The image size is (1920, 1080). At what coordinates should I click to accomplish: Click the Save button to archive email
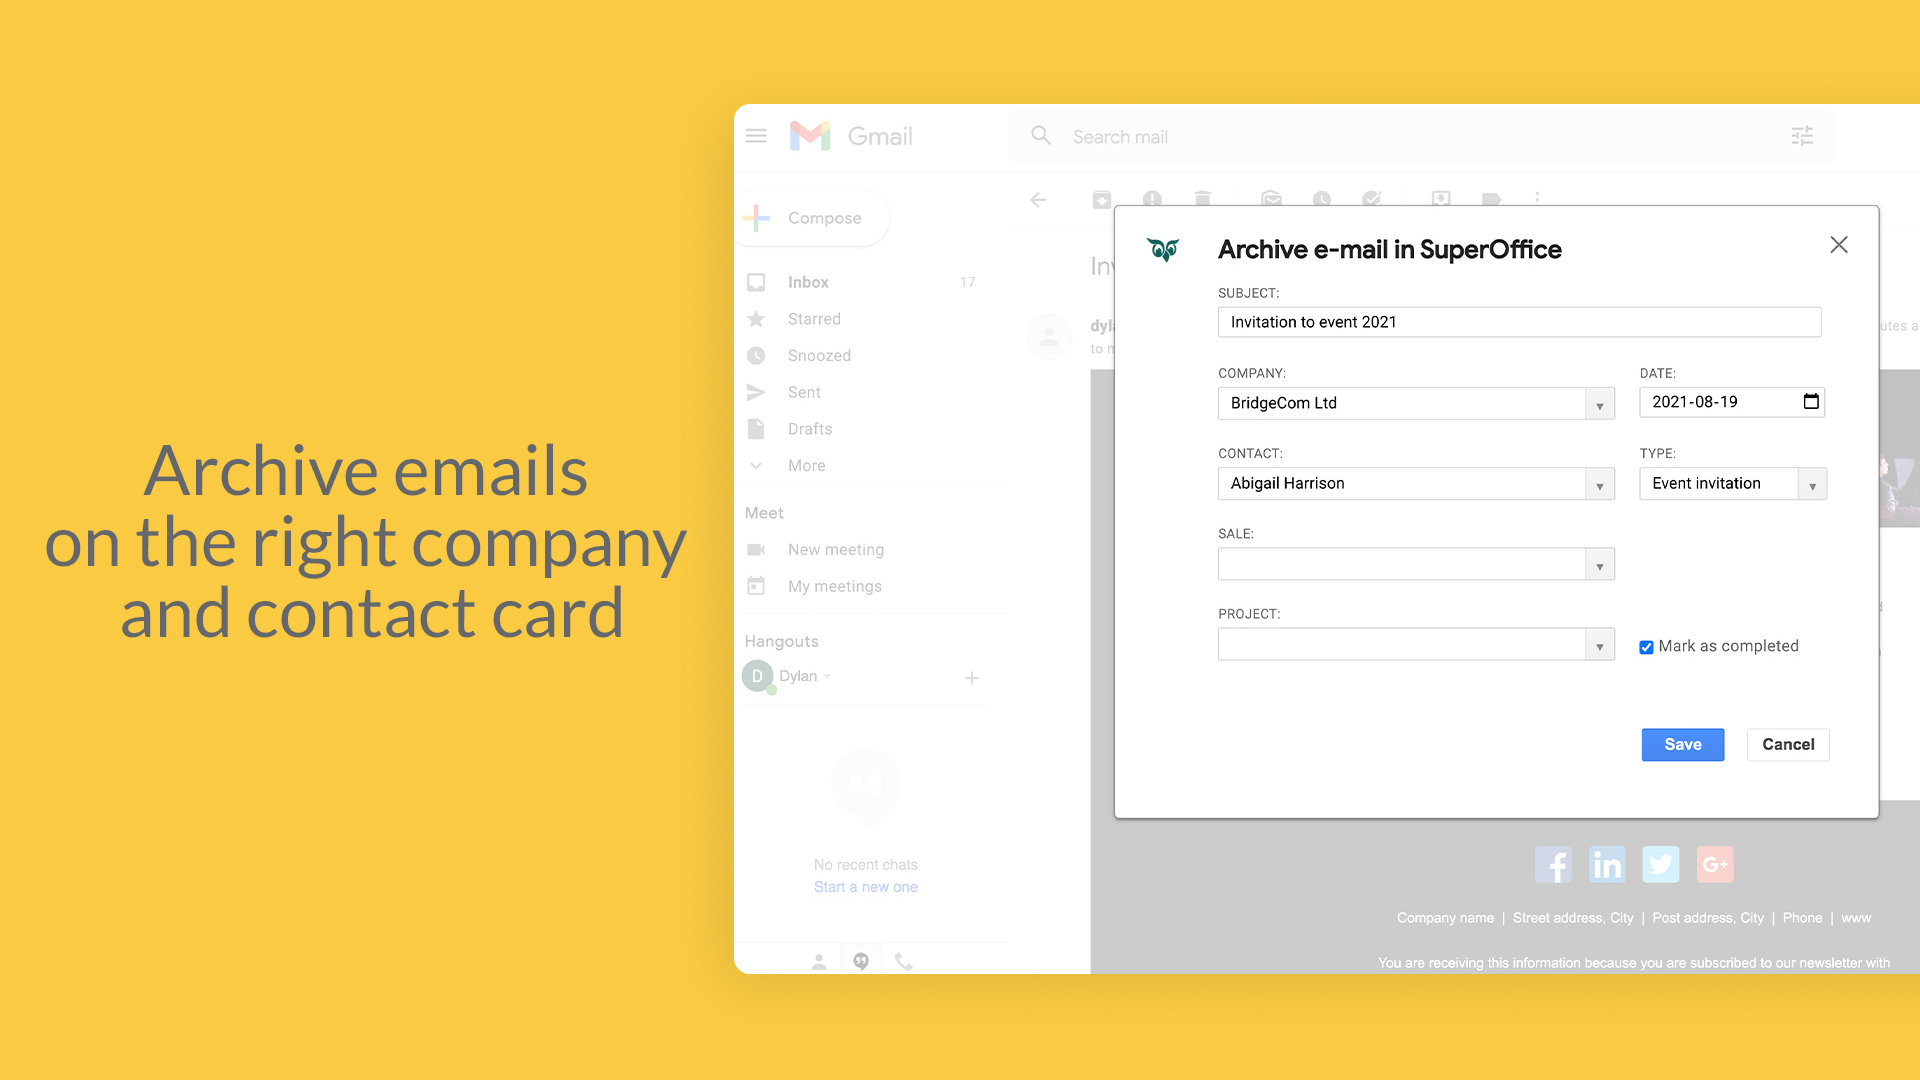(x=1681, y=744)
